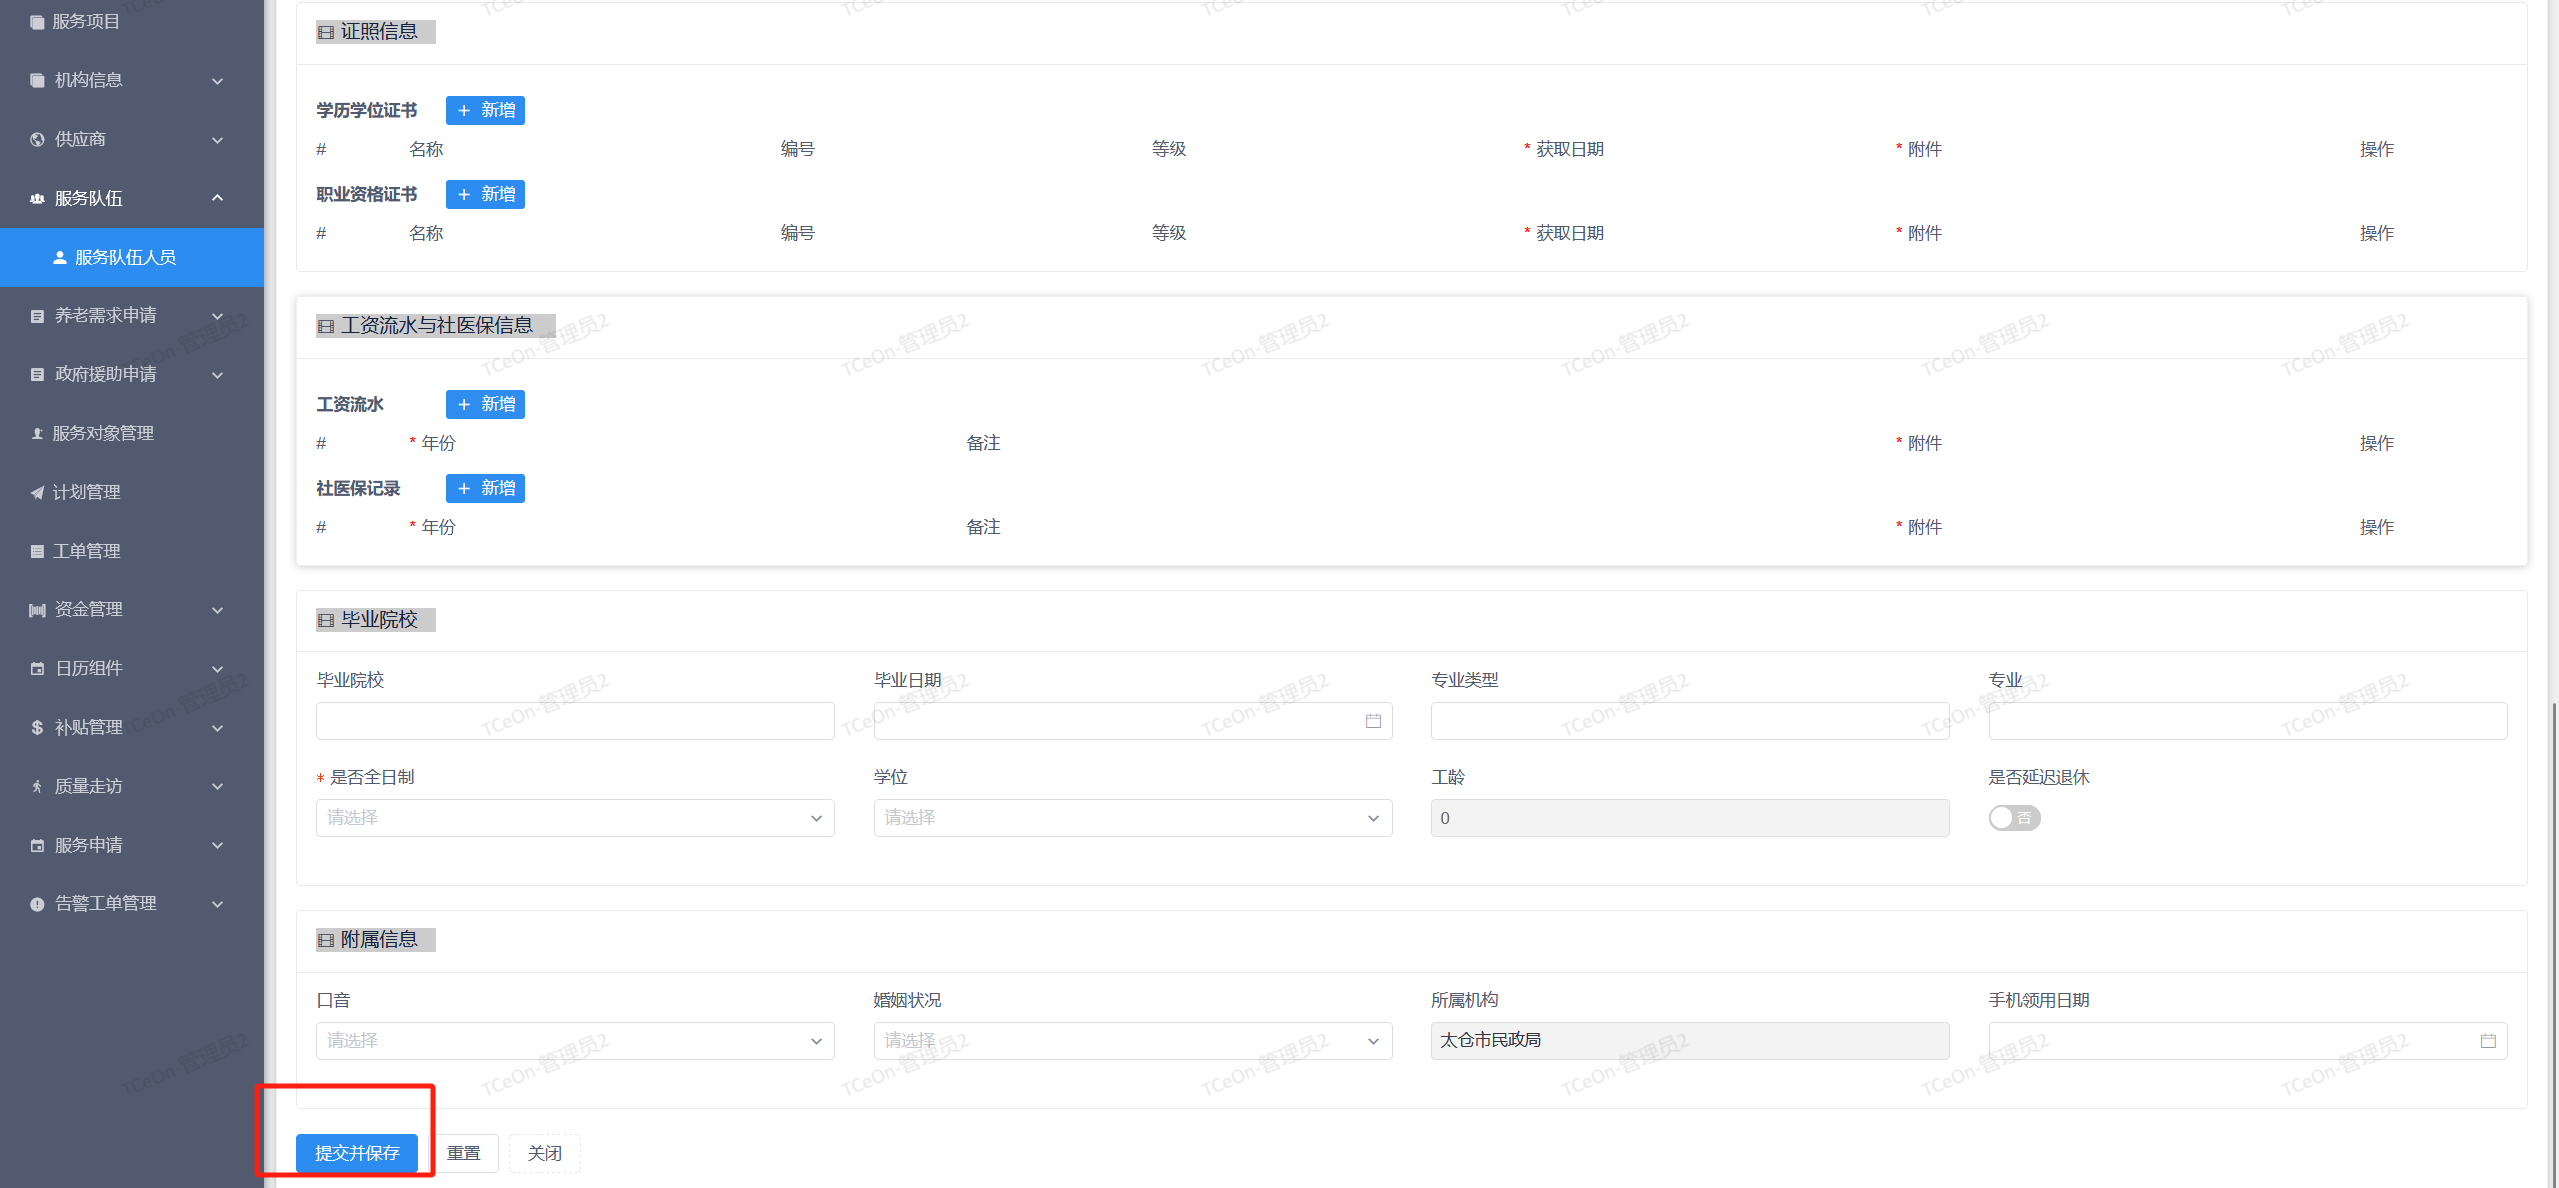2559x1188 pixels.
Task: Click the 供应商 globe icon
Action: tap(37, 139)
